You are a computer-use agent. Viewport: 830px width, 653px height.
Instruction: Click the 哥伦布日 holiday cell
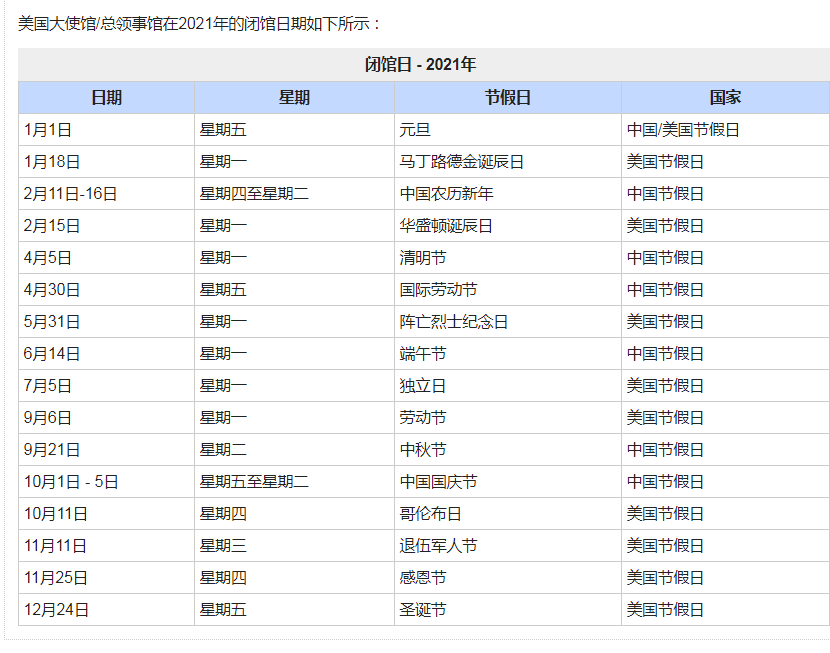coord(430,514)
